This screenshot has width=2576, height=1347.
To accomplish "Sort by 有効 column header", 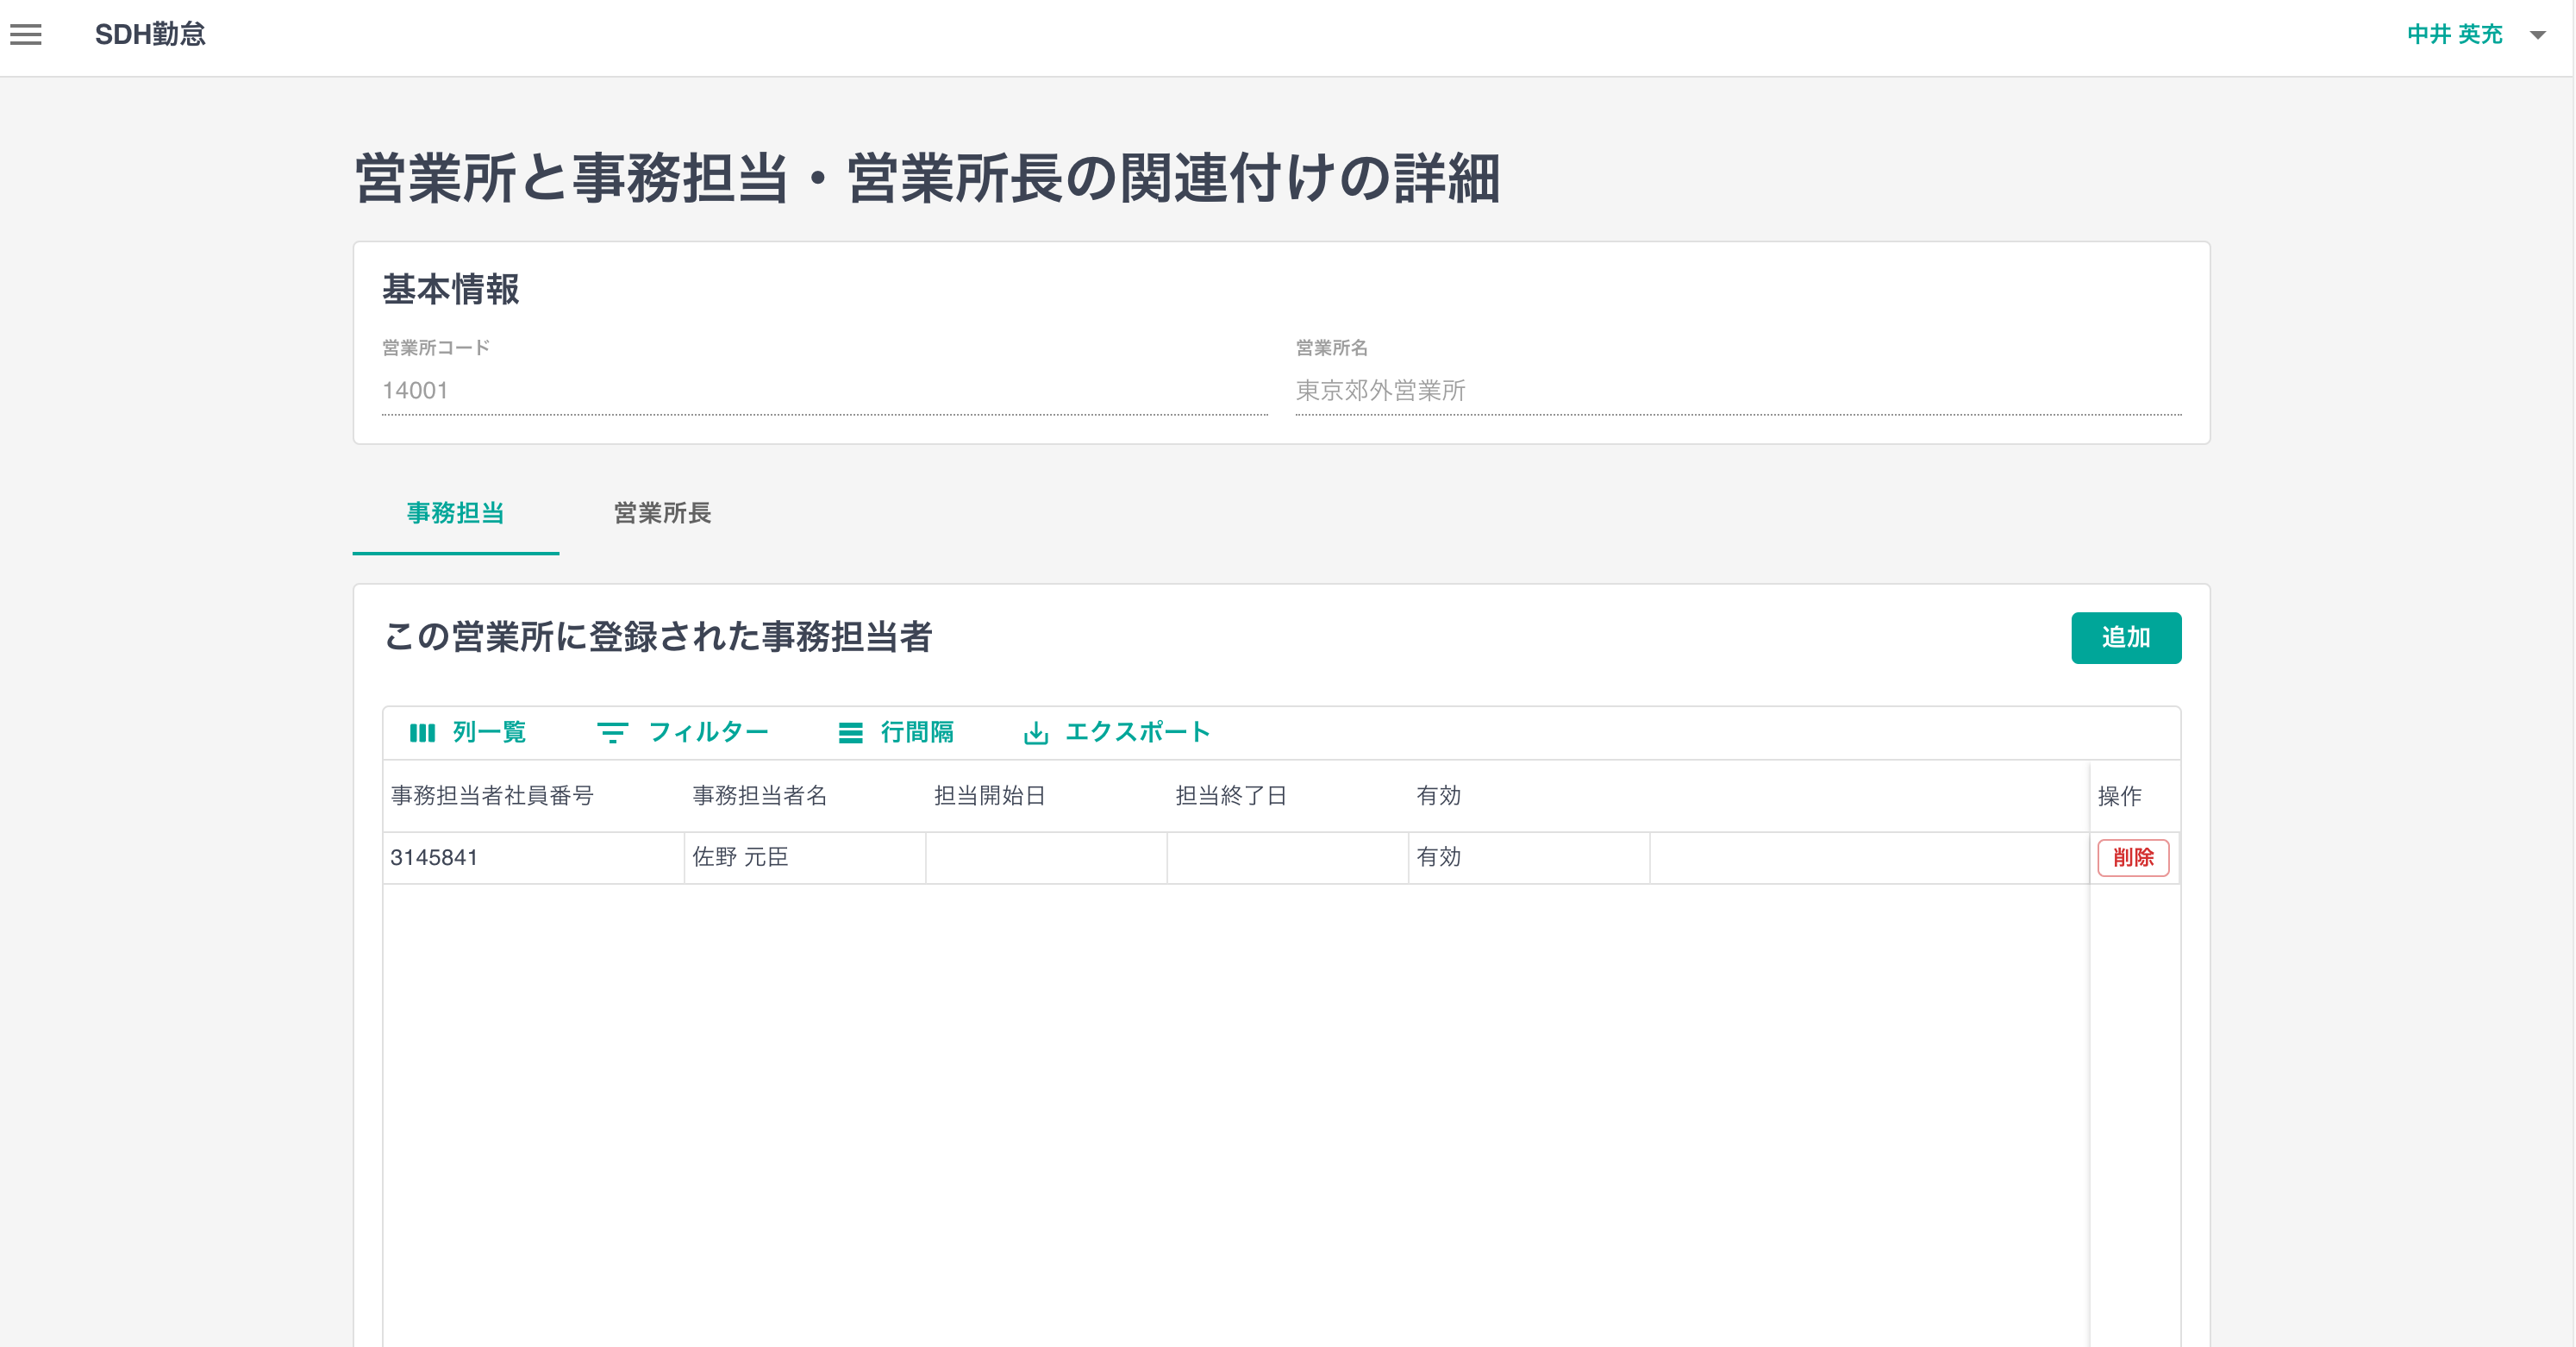I will 1438,796.
